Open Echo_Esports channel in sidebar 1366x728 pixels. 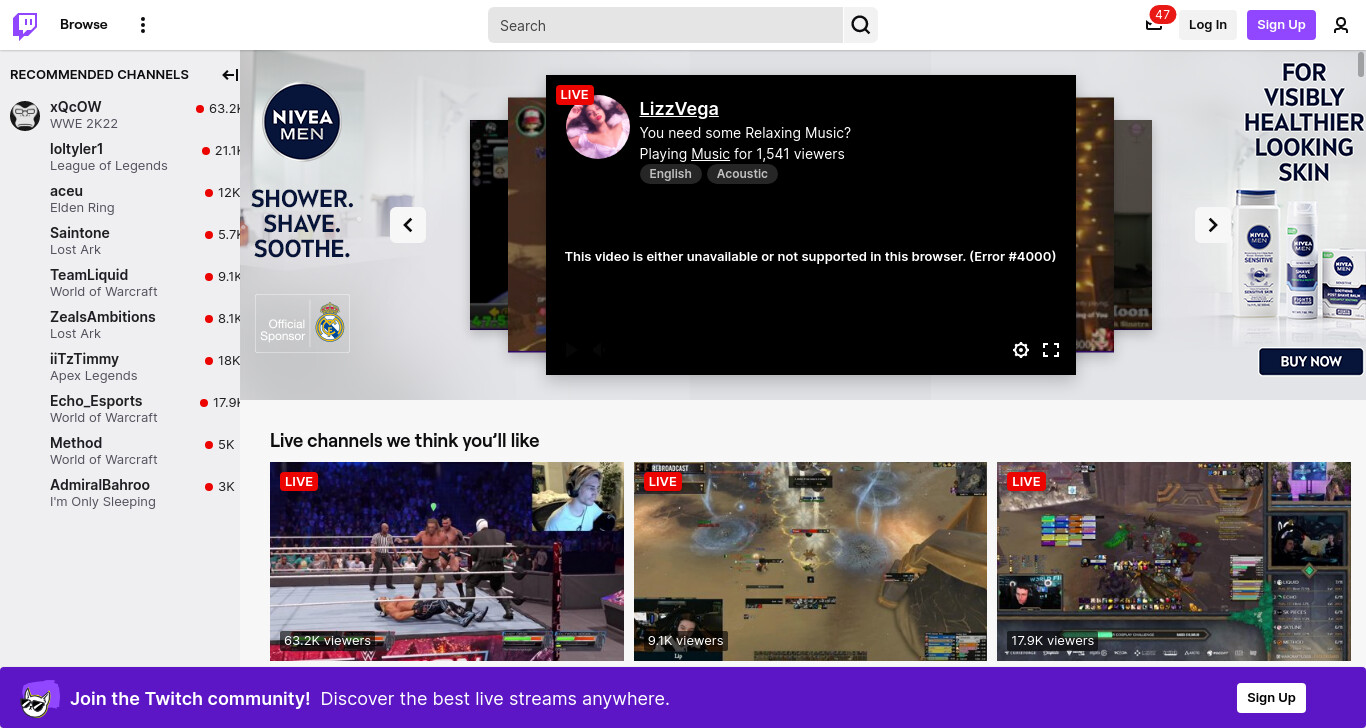120,409
